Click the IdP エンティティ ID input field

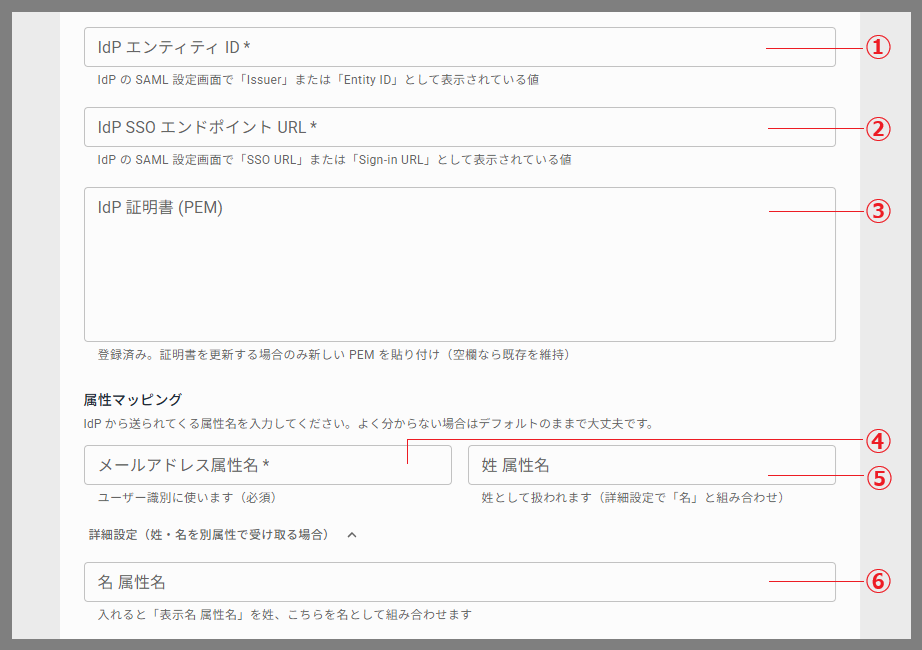click(x=459, y=47)
